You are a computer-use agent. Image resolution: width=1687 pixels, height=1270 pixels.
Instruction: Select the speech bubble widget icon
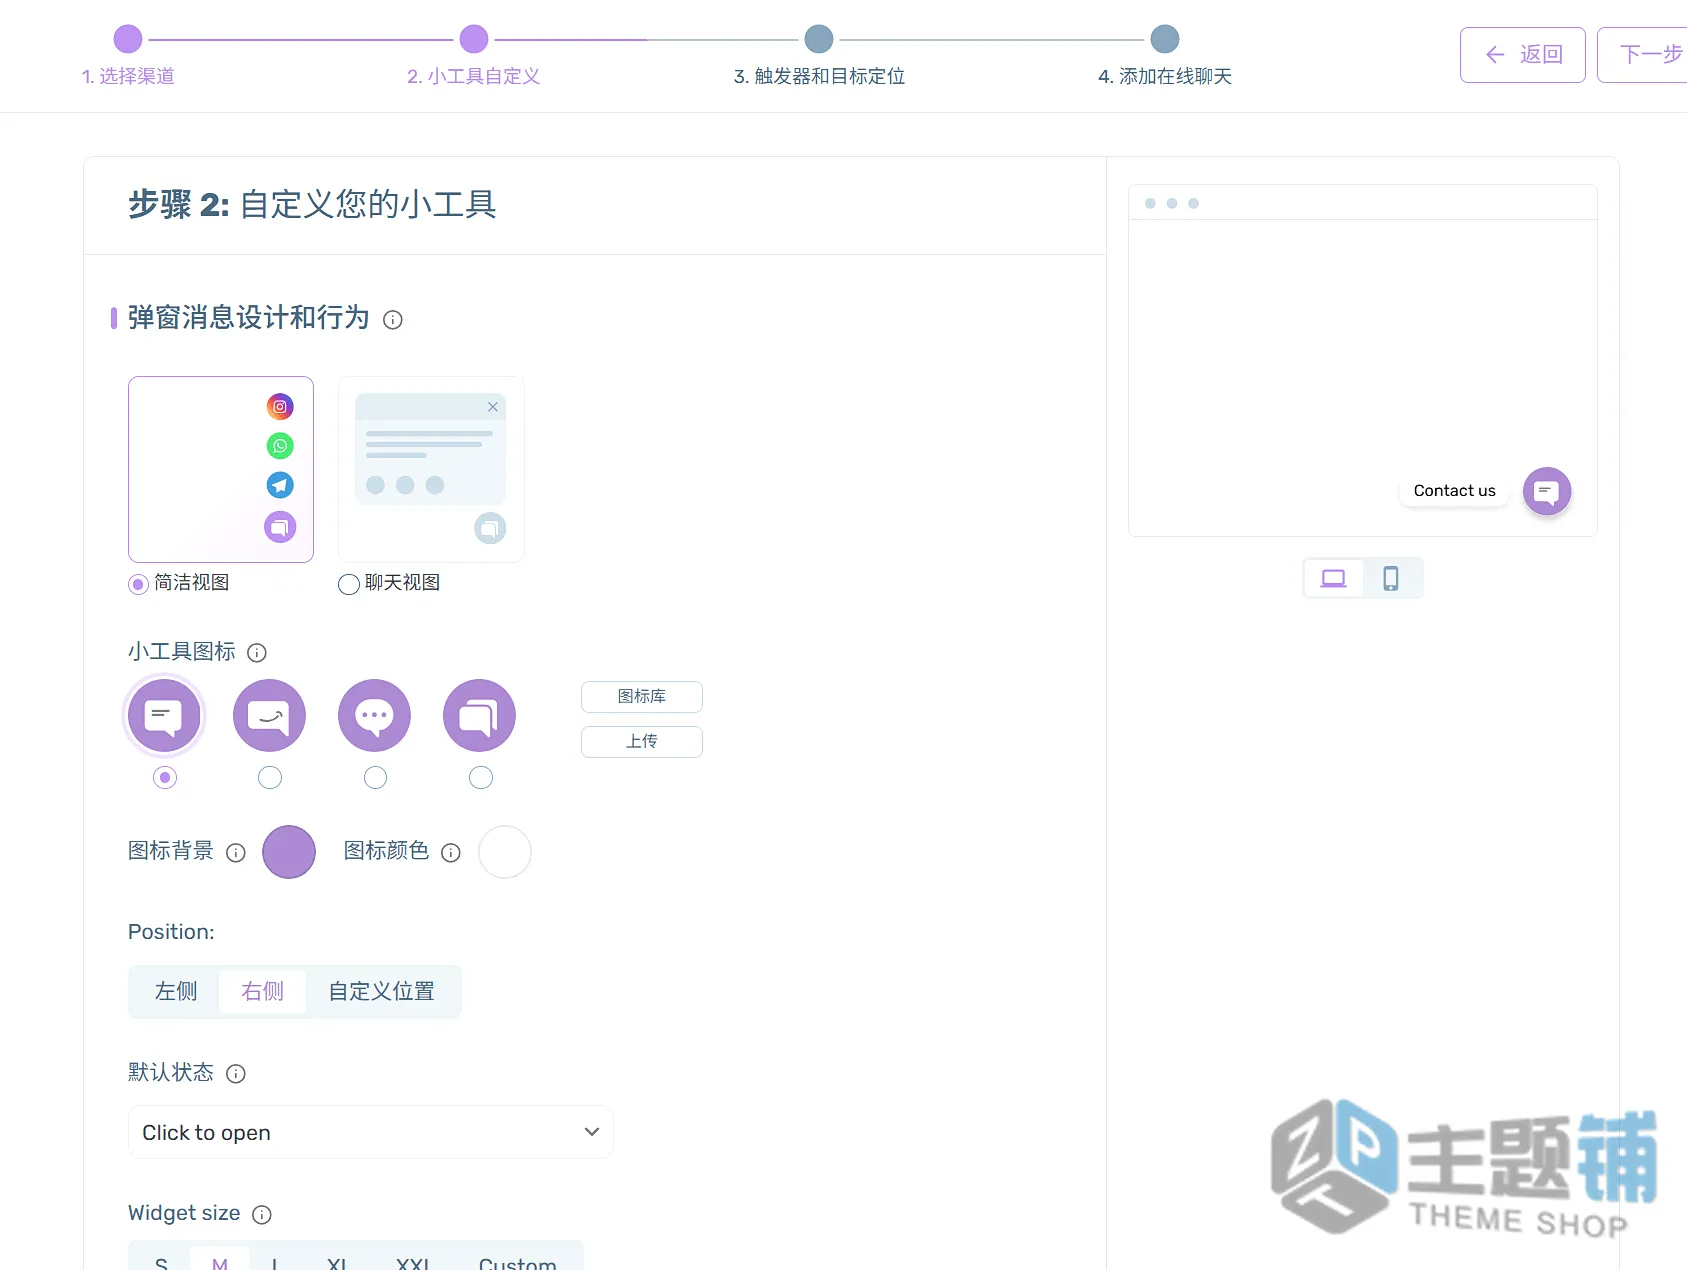(x=164, y=716)
